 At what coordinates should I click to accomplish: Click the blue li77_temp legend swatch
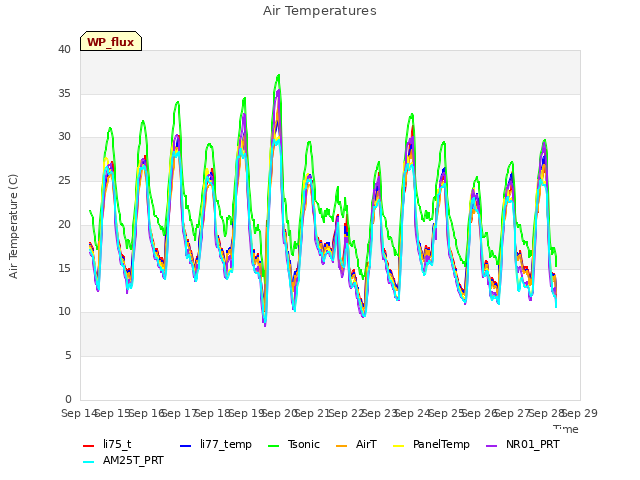pos(186,446)
